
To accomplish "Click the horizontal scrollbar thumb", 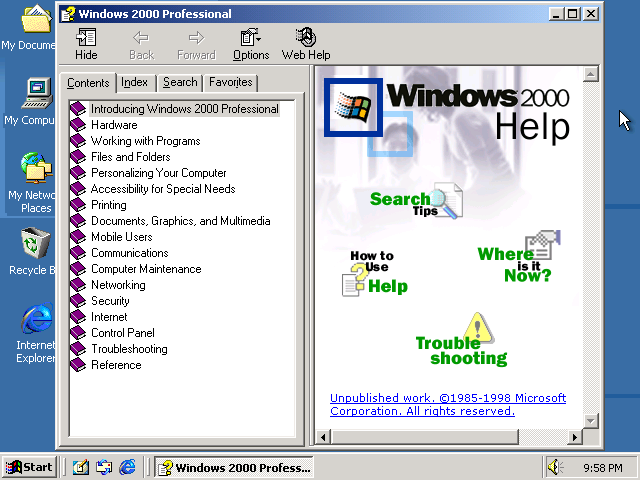I will pos(424,437).
